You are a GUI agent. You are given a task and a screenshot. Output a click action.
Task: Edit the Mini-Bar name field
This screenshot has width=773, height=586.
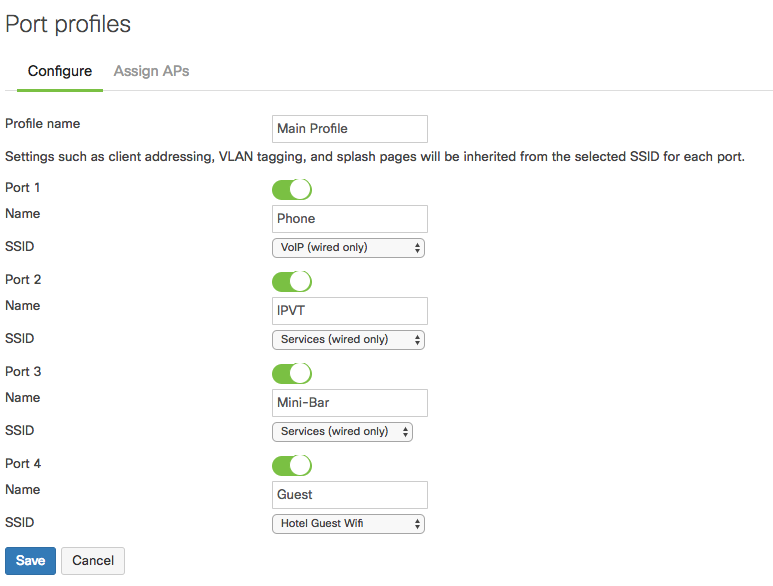[350, 403]
